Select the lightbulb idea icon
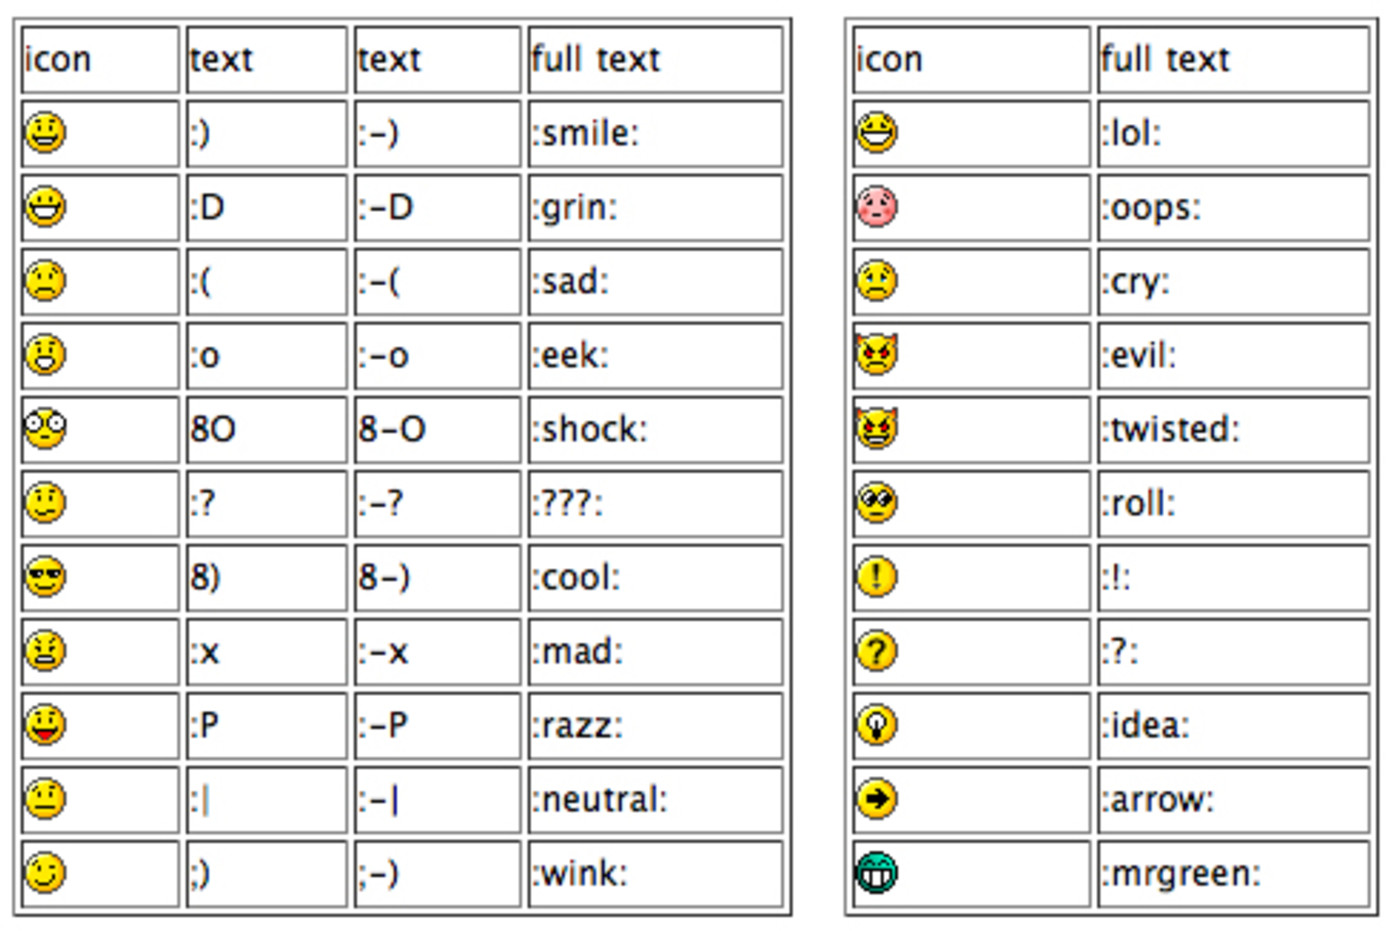The height and width of the screenshot is (931, 1400). point(877,725)
